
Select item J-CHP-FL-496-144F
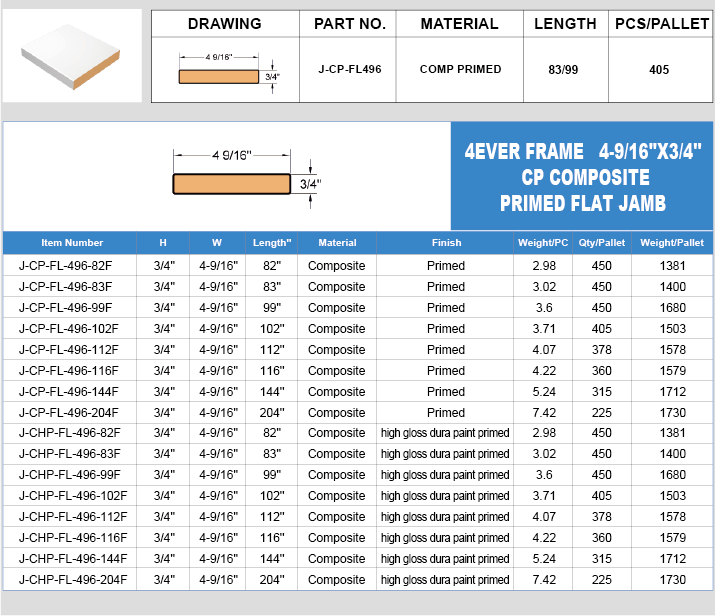click(x=73, y=559)
